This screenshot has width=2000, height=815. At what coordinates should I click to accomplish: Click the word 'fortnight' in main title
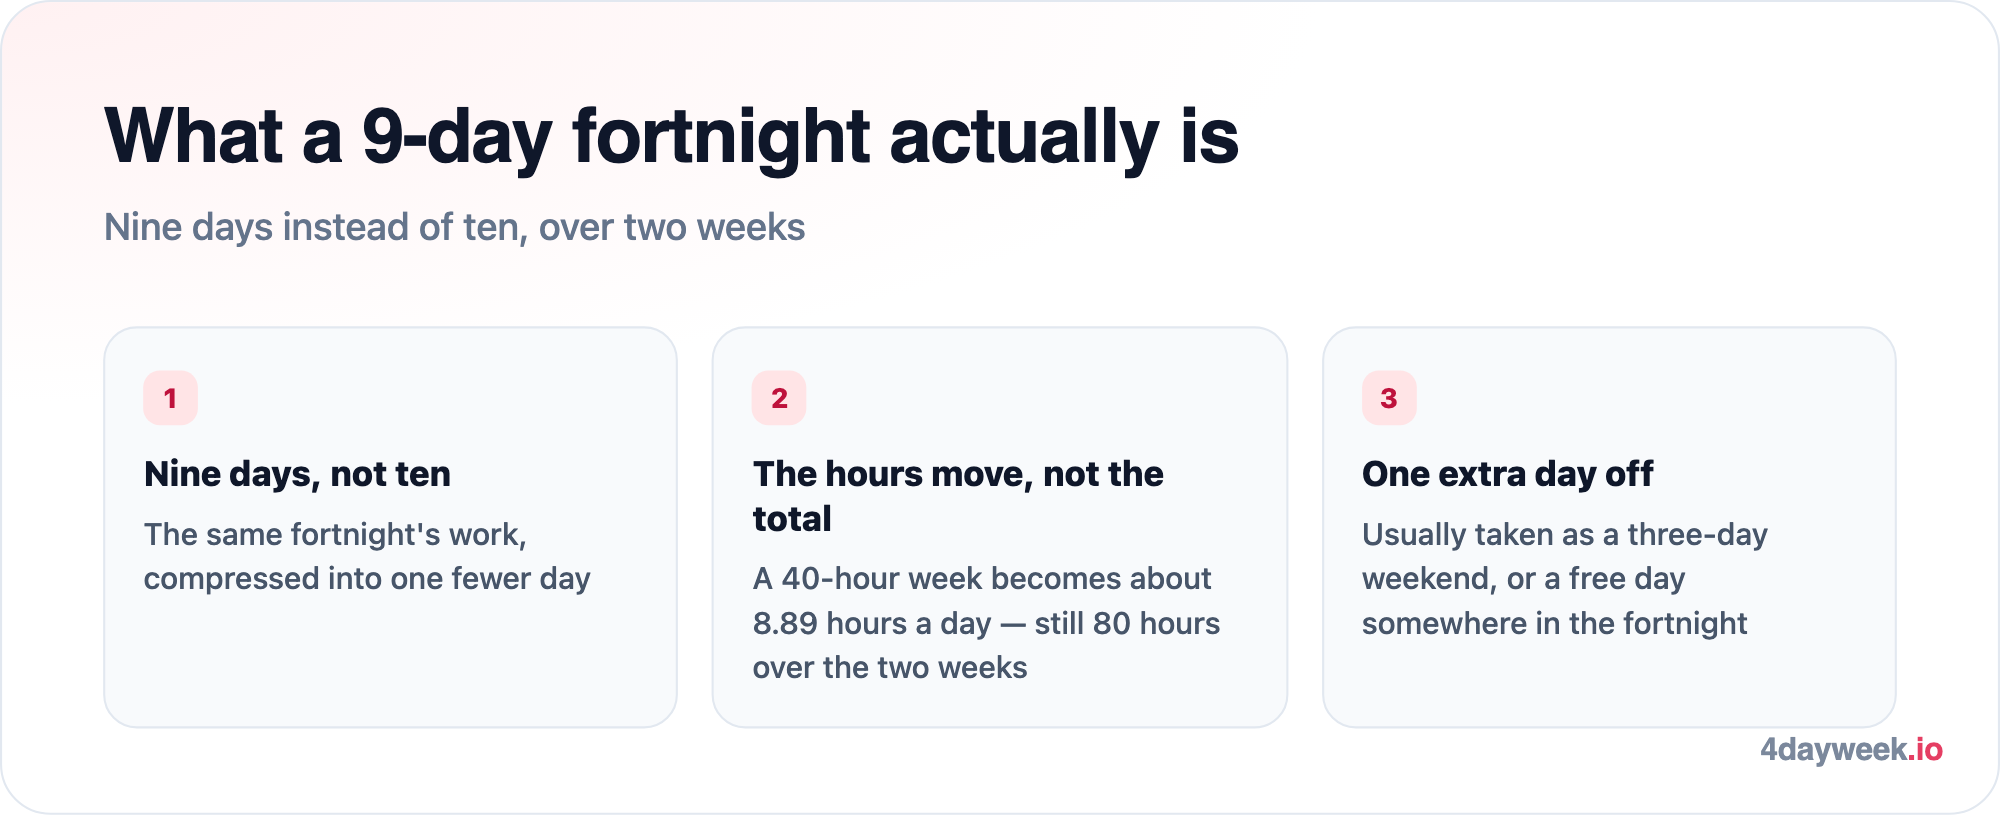pyautogui.click(x=721, y=137)
